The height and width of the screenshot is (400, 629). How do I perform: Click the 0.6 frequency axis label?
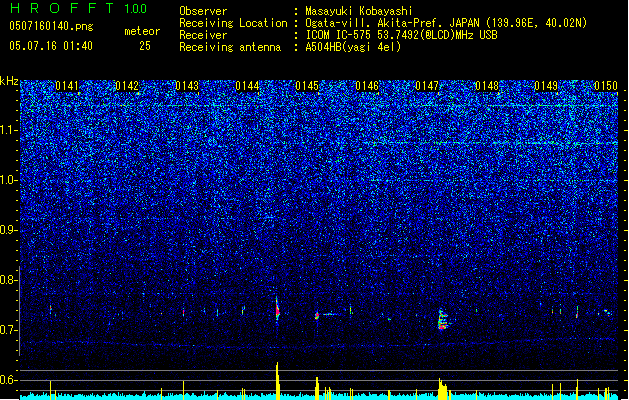click(9, 380)
